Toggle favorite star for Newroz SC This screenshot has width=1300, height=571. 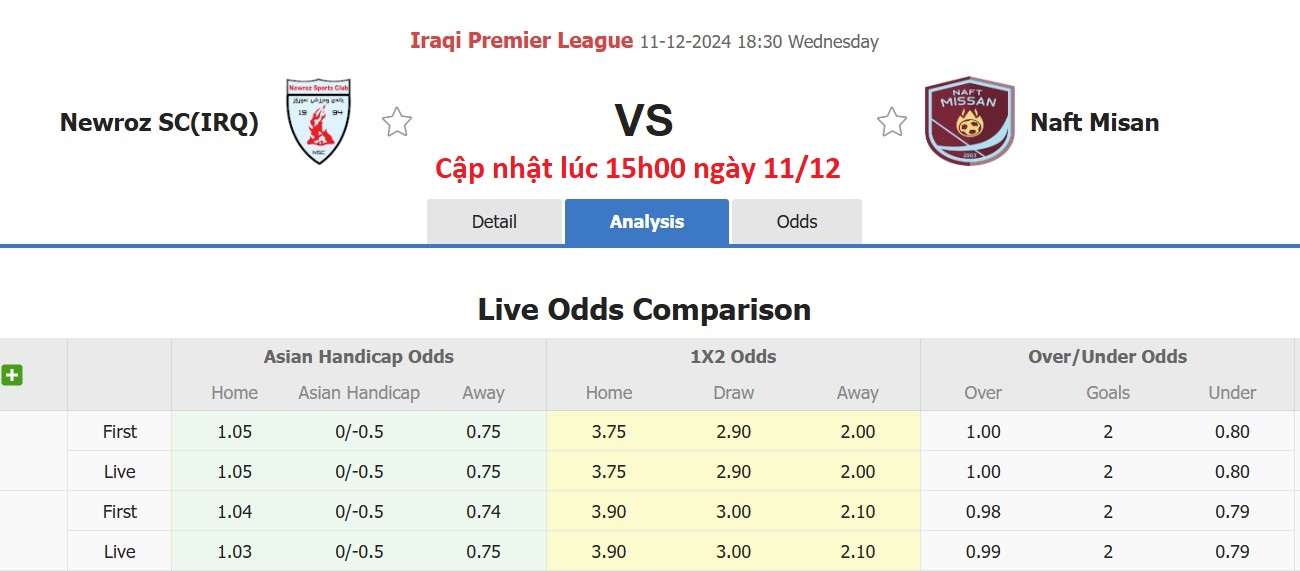pos(397,122)
